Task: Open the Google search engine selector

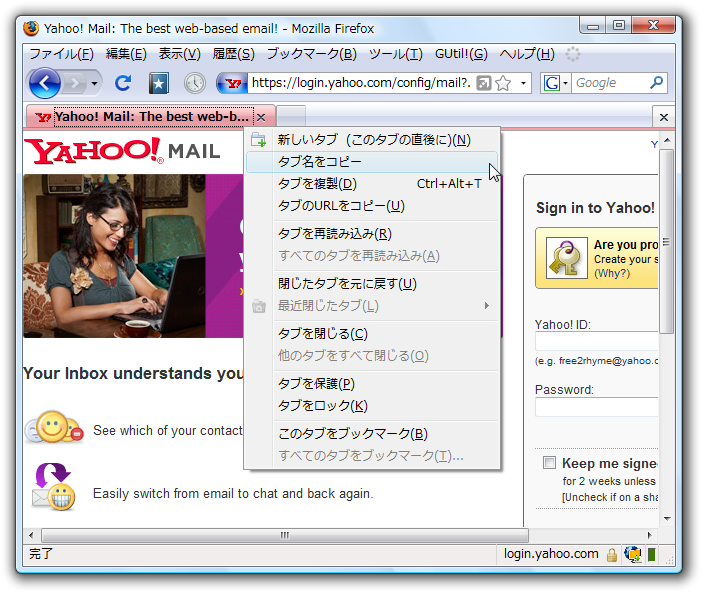Action: click(x=555, y=83)
